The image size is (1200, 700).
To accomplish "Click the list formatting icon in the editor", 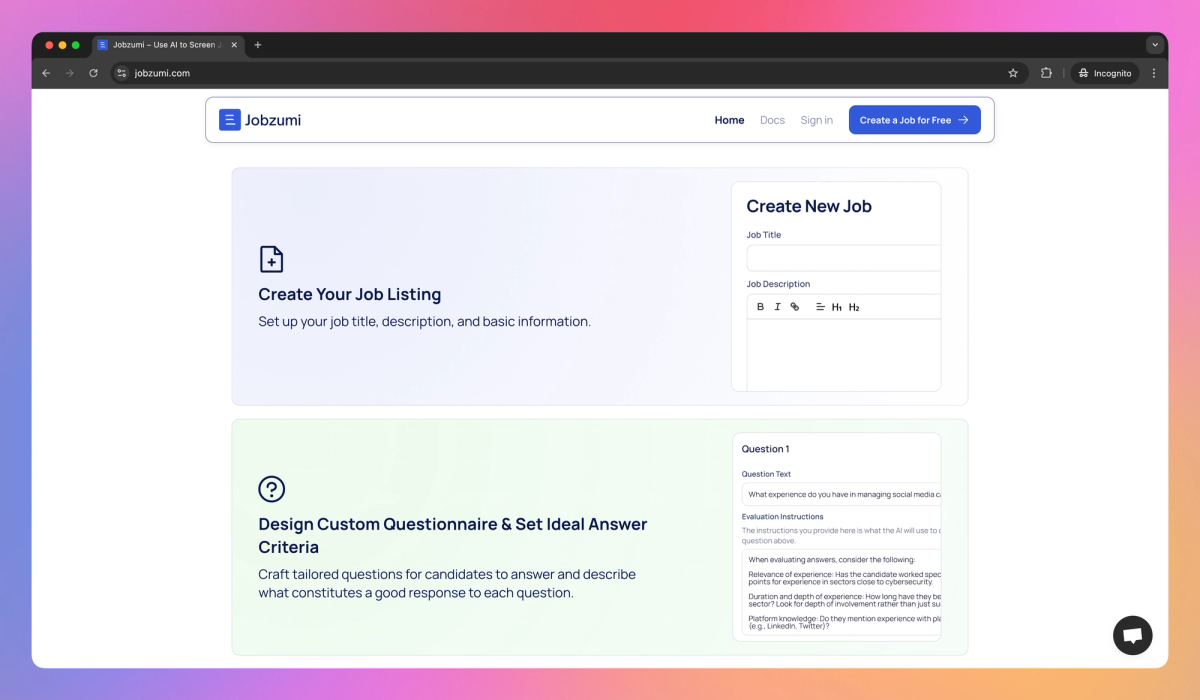I will point(820,307).
